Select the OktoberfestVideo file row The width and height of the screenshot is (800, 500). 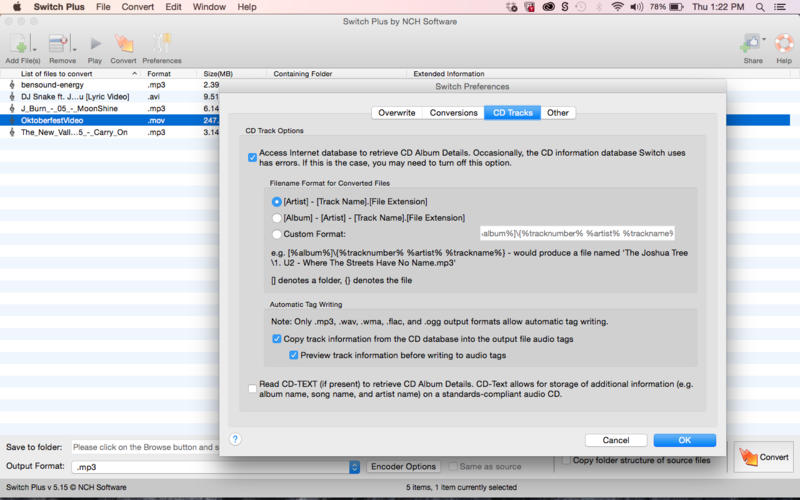[x=110, y=120]
